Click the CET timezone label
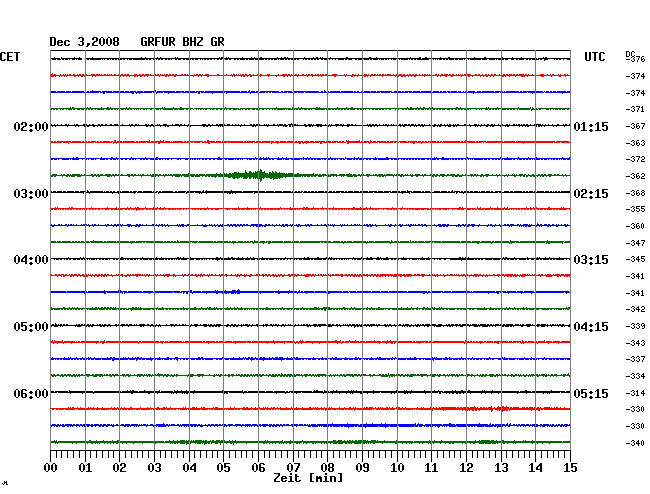Screen dimensions: 650x494 (10, 57)
